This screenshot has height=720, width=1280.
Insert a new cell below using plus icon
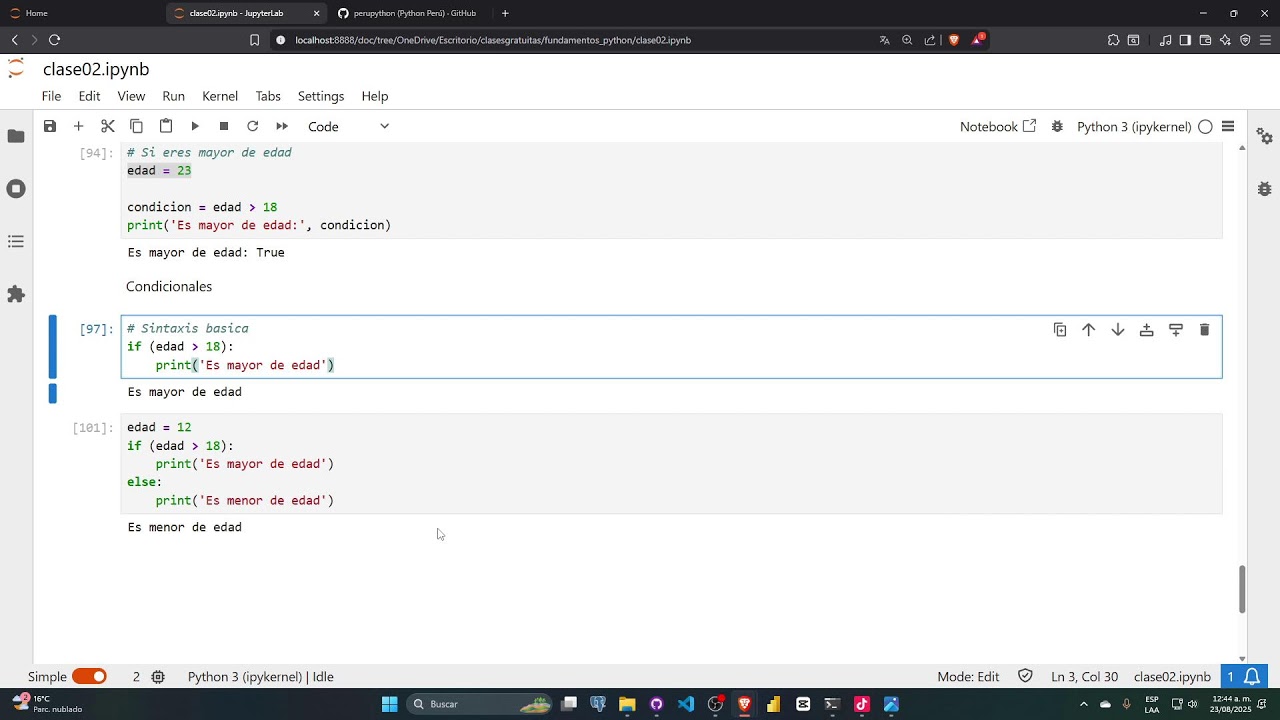point(78,126)
